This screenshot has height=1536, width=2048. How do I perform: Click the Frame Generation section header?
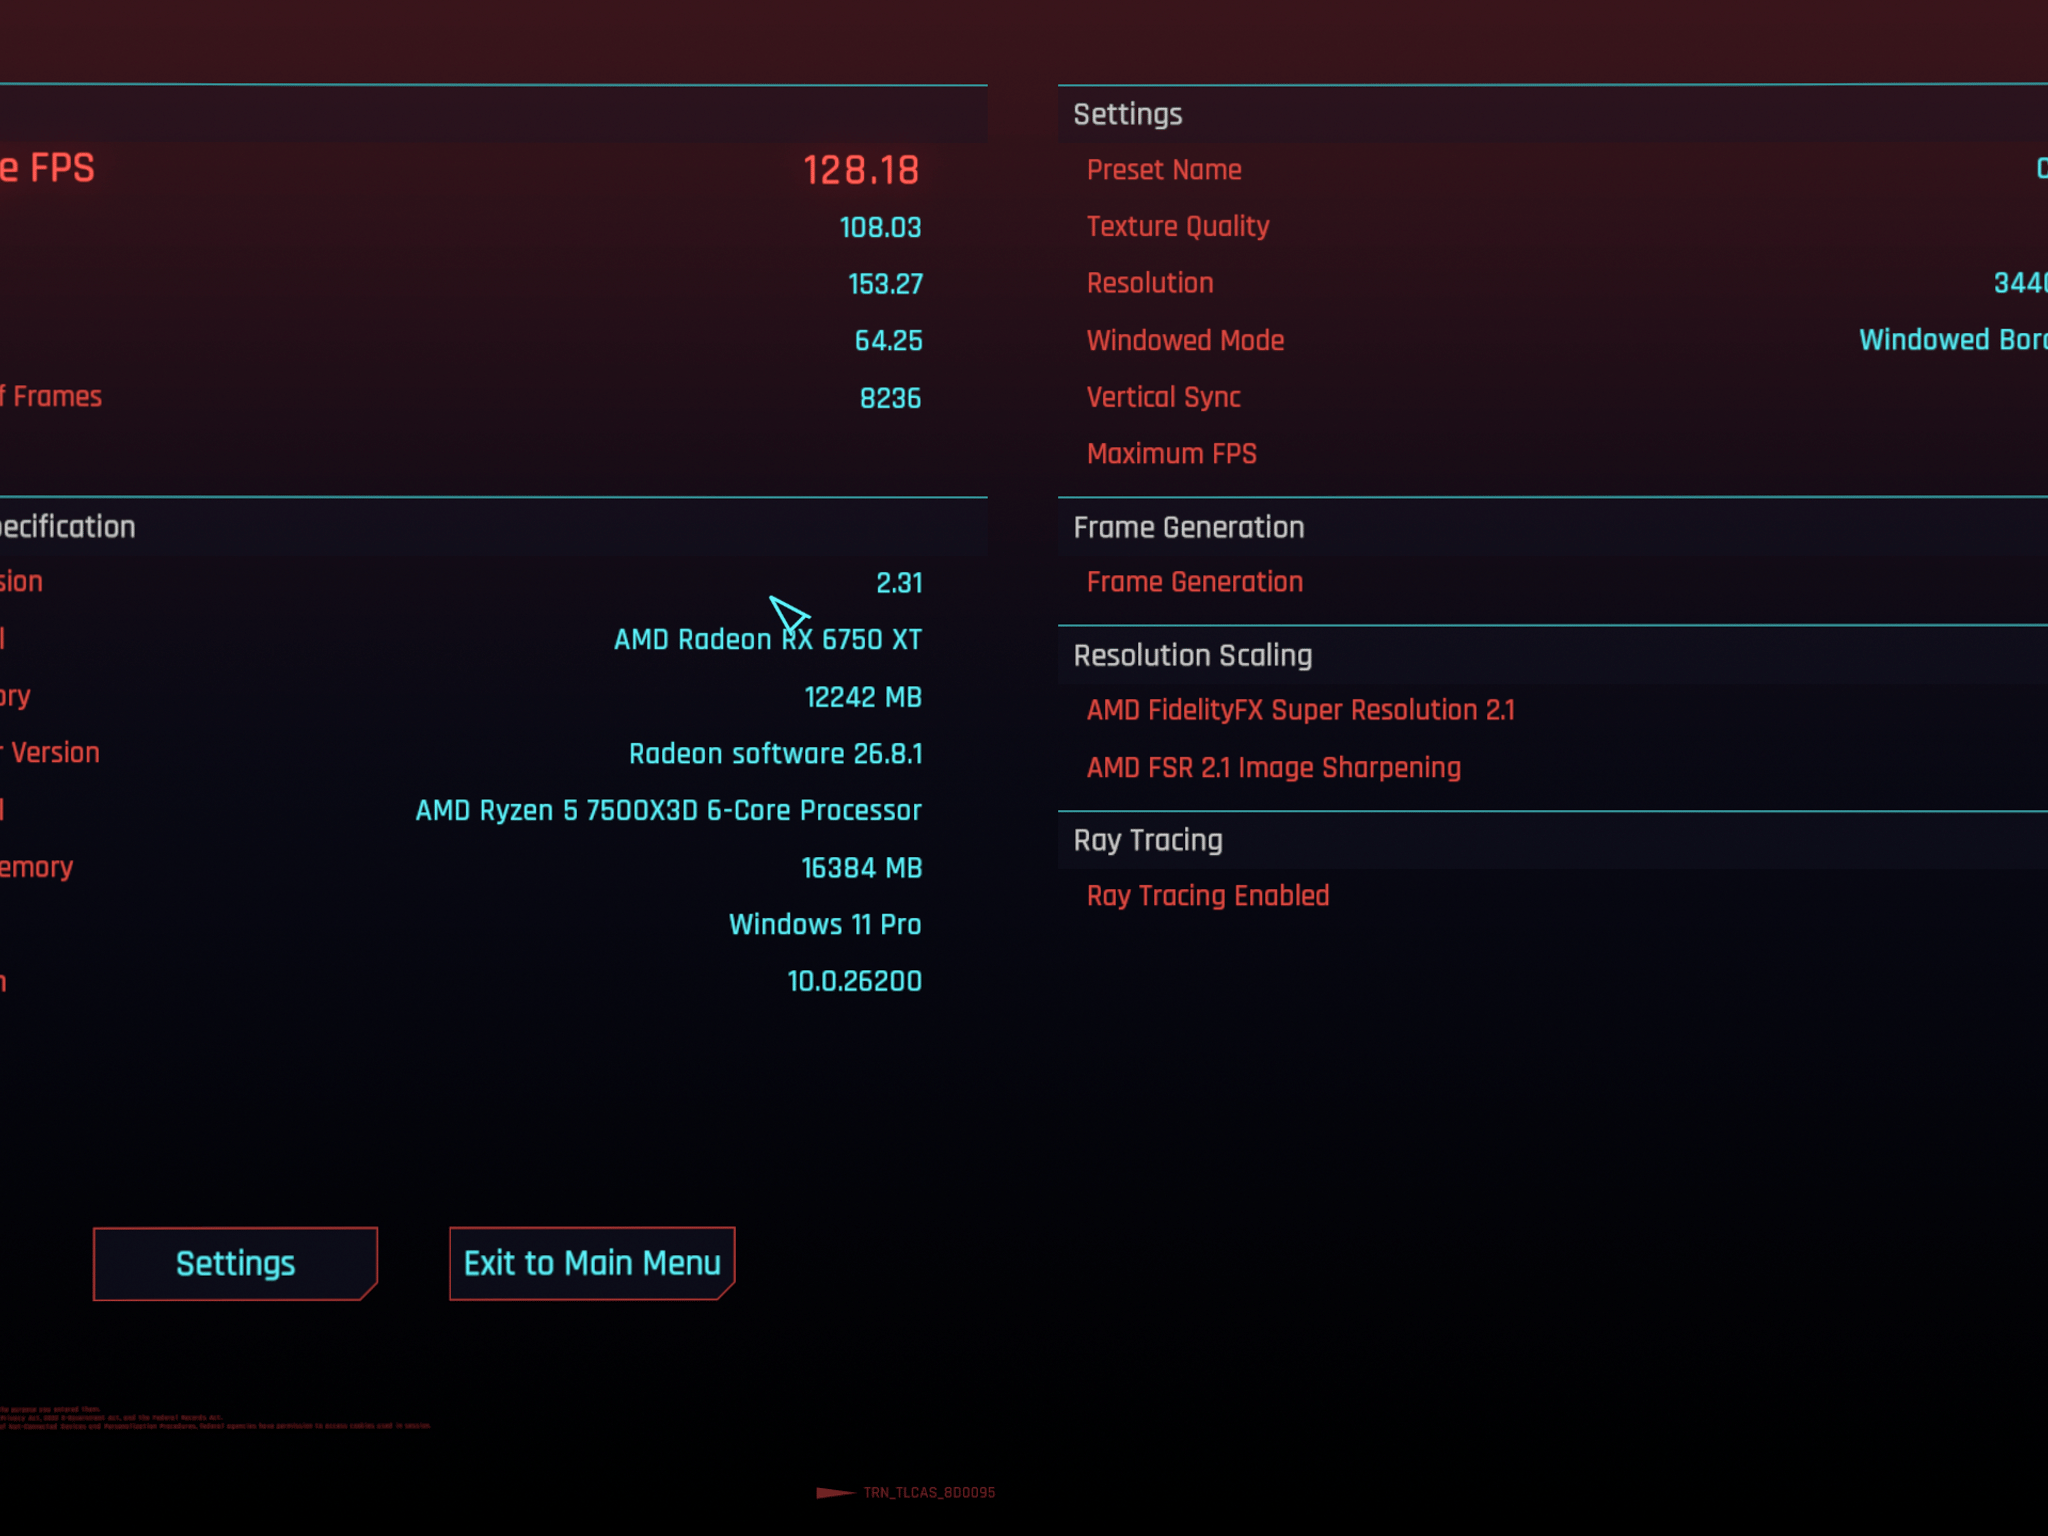1189,527
